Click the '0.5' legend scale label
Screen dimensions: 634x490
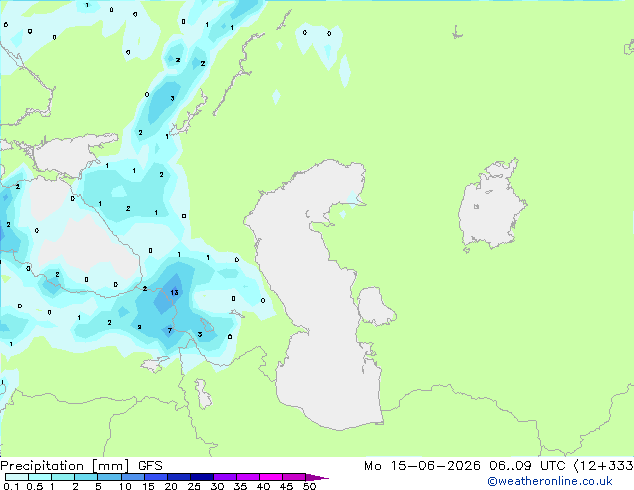pos(35,486)
